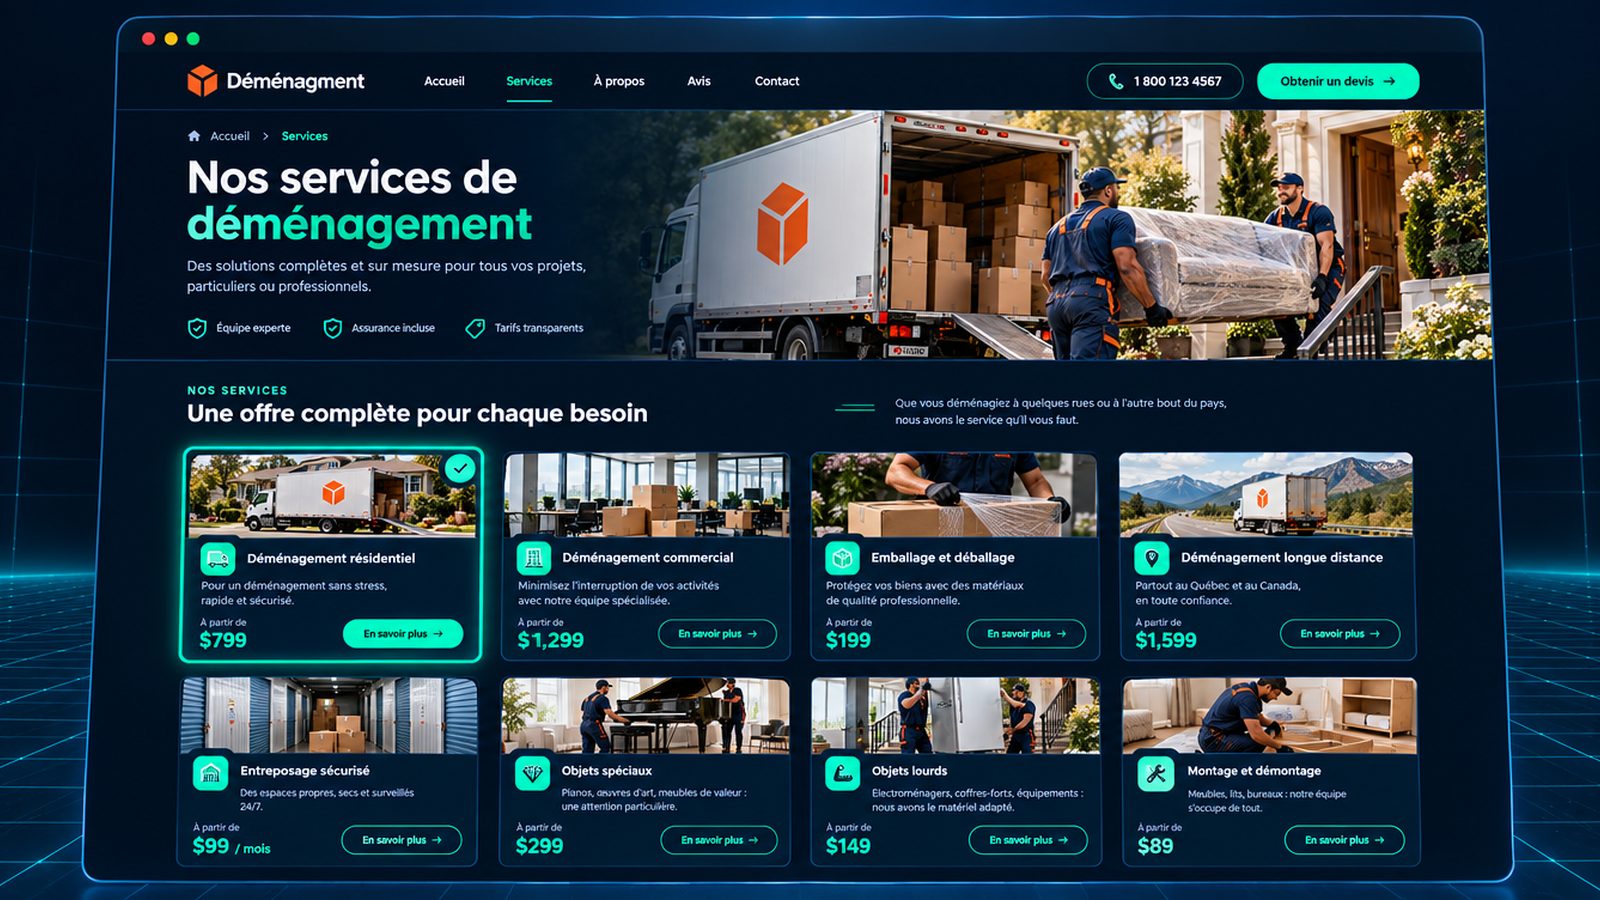Click the $1,599 price text
Screen dimensions: 1600x900
(1166, 641)
